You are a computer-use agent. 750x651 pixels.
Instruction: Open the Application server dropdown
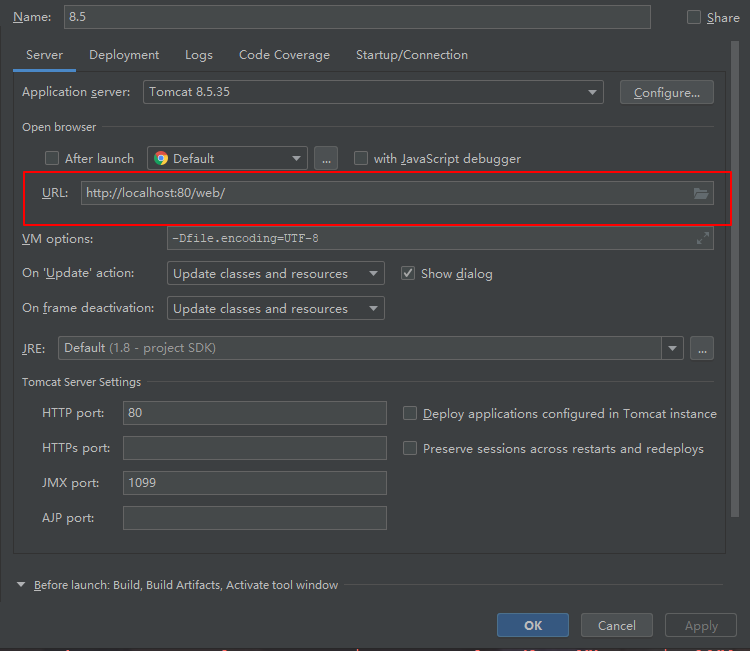point(373,92)
